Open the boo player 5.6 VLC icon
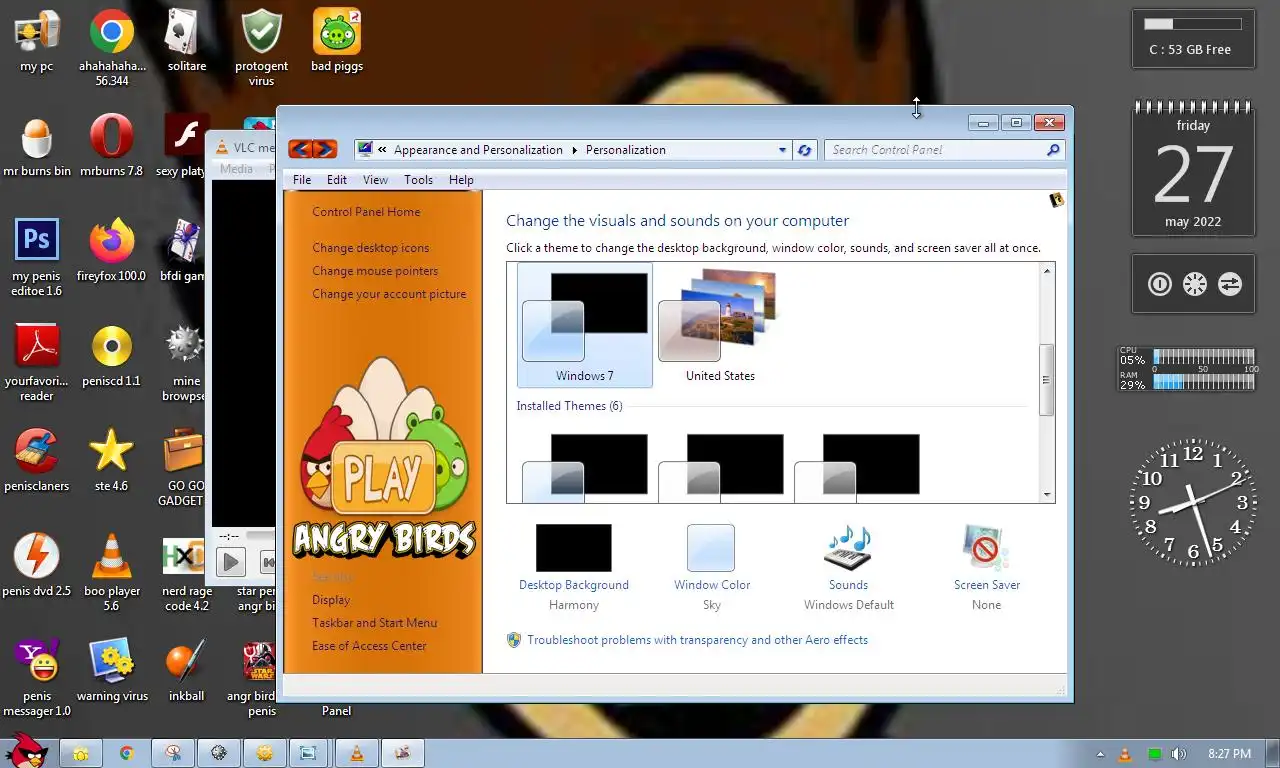The height and width of the screenshot is (768, 1280). (x=112, y=572)
